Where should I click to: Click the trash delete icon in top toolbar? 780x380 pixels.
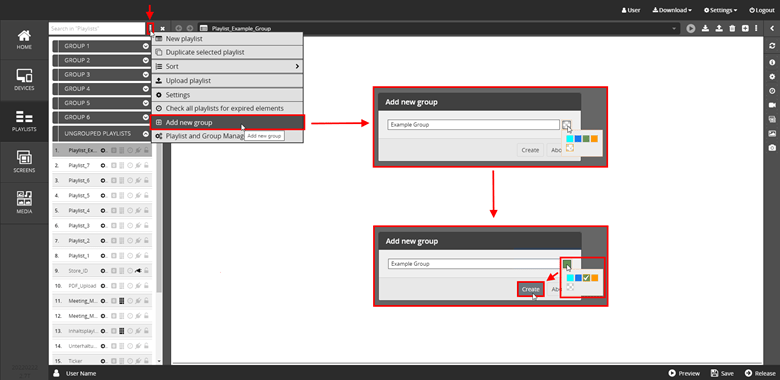(732, 28)
